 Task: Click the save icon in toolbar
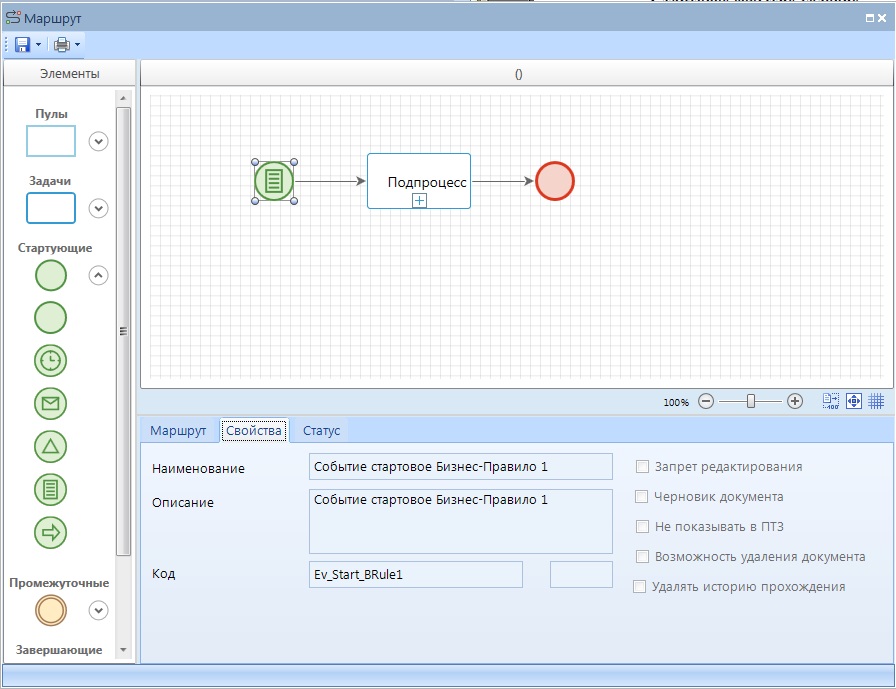tap(23, 45)
